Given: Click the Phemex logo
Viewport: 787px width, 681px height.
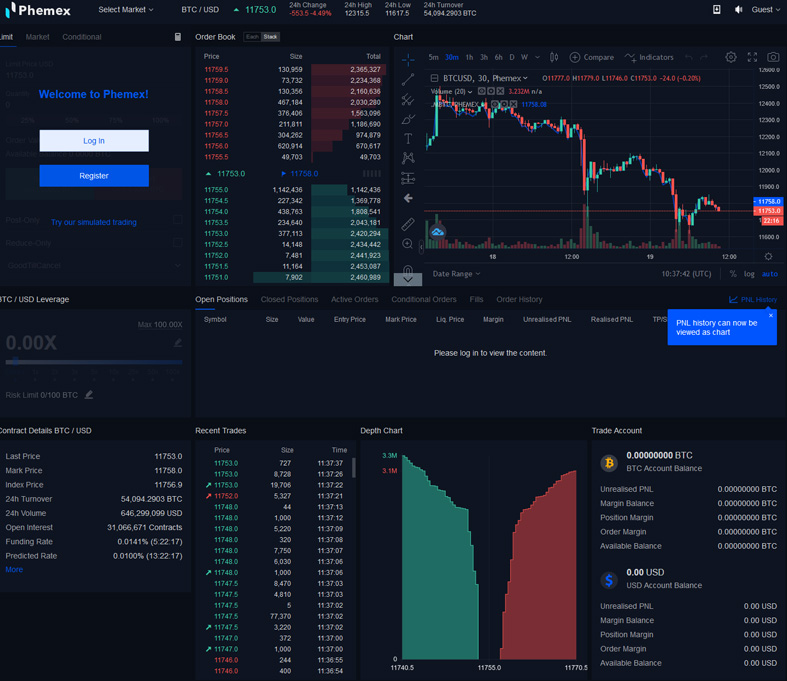Looking at the screenshot, I should (x=38, y=10).
